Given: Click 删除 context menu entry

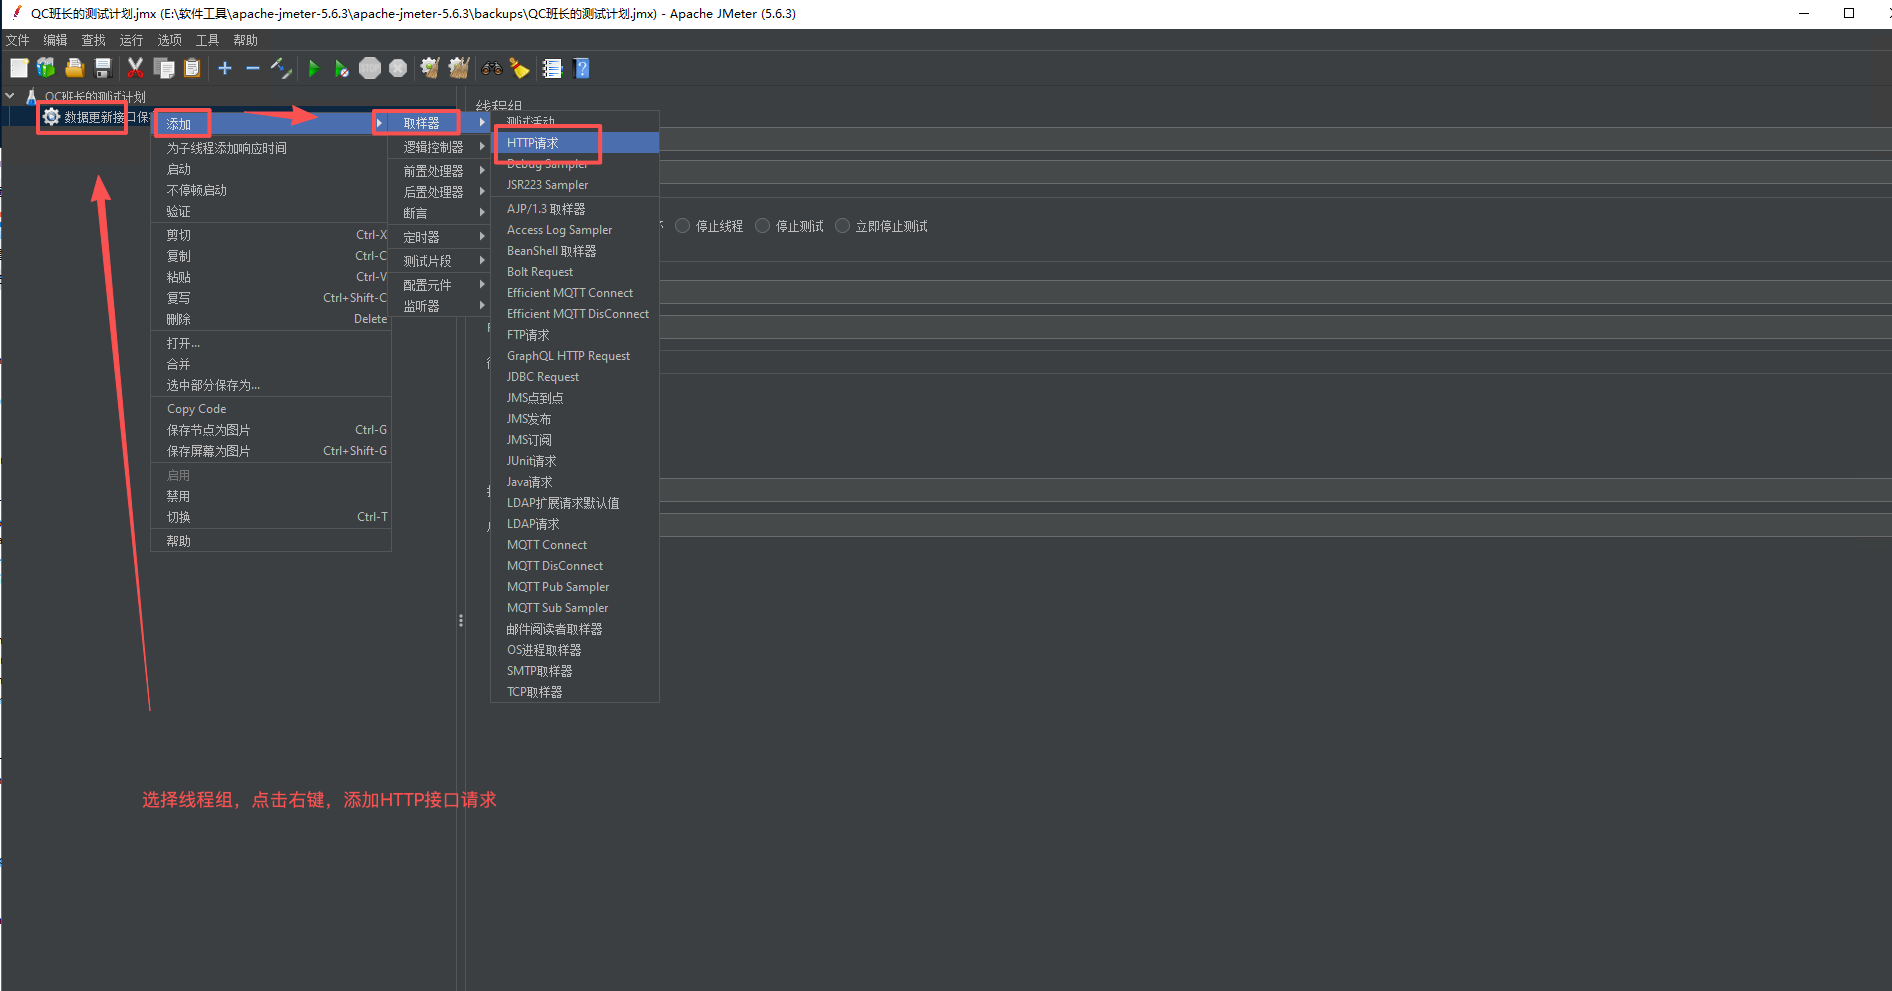Looking at the screenshot, I should pyautogui.click(x=270, y=319).
